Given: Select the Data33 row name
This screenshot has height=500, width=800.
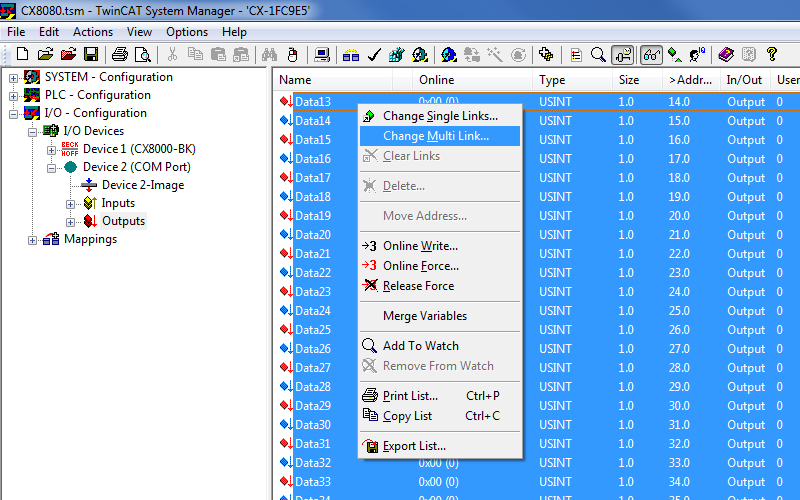Looking at the screenshot, I should [313, 482].
